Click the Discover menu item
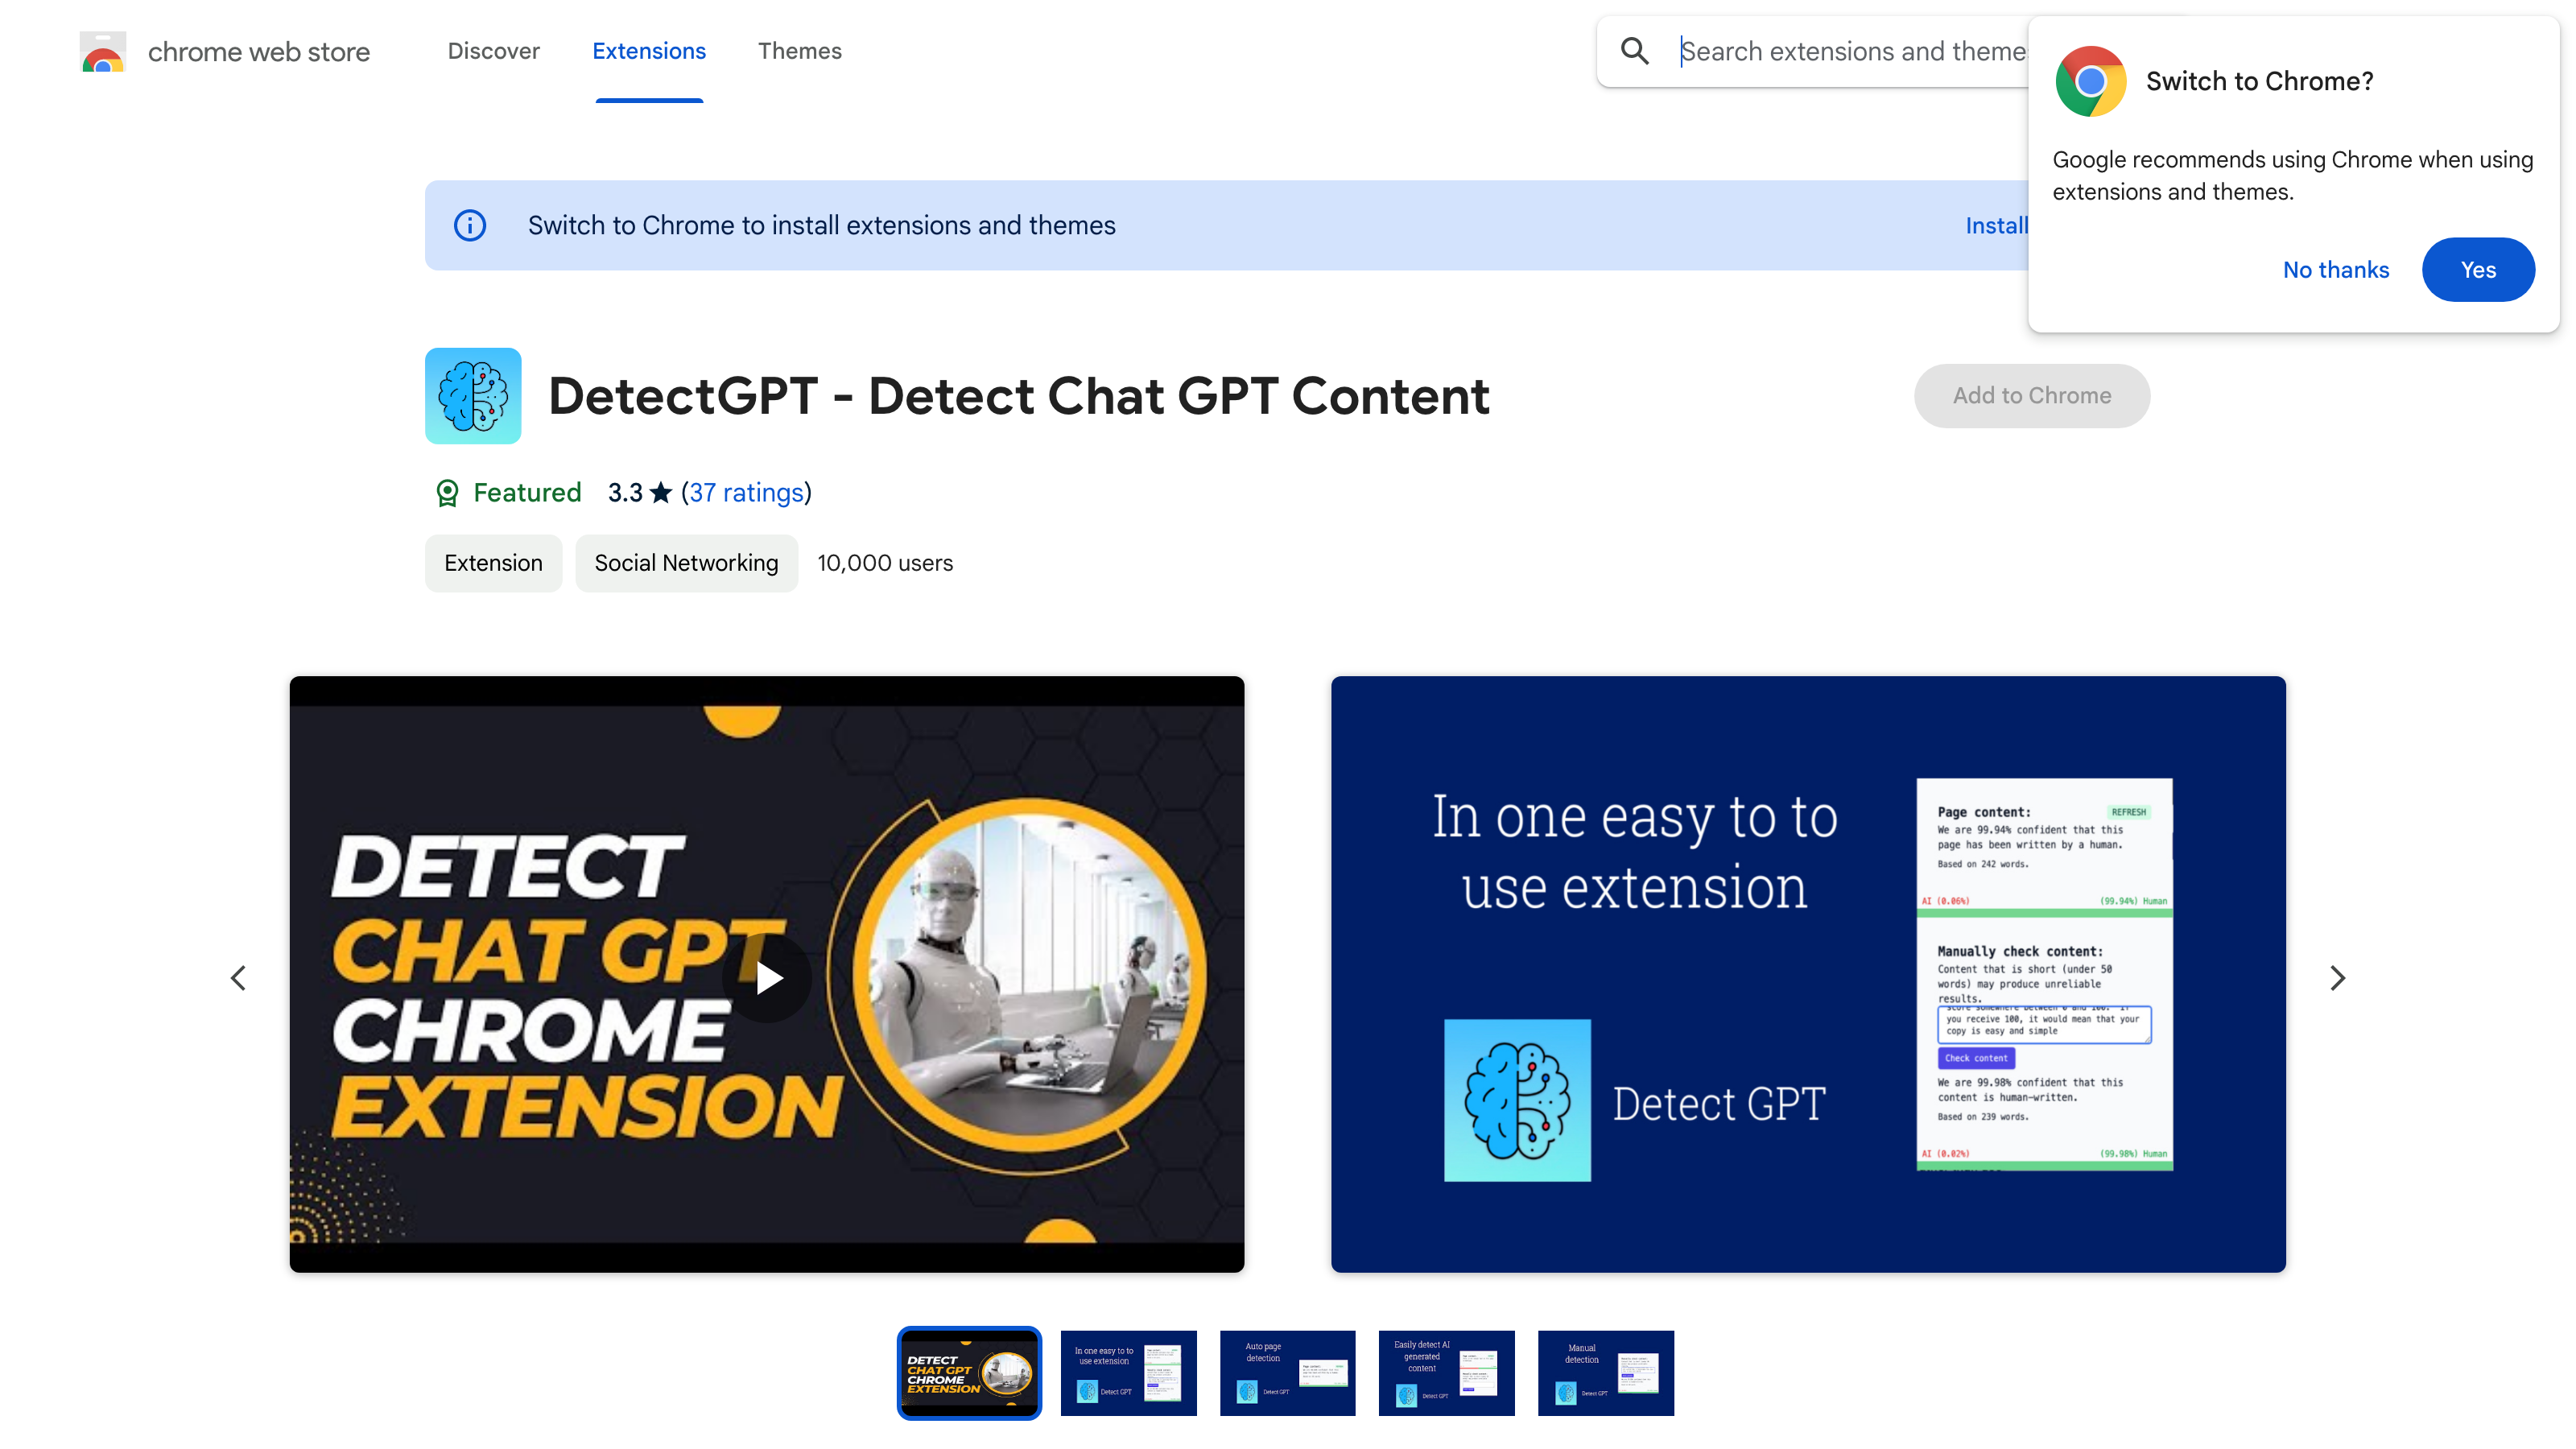The image size is (2576, 1449). coord(493,50)
